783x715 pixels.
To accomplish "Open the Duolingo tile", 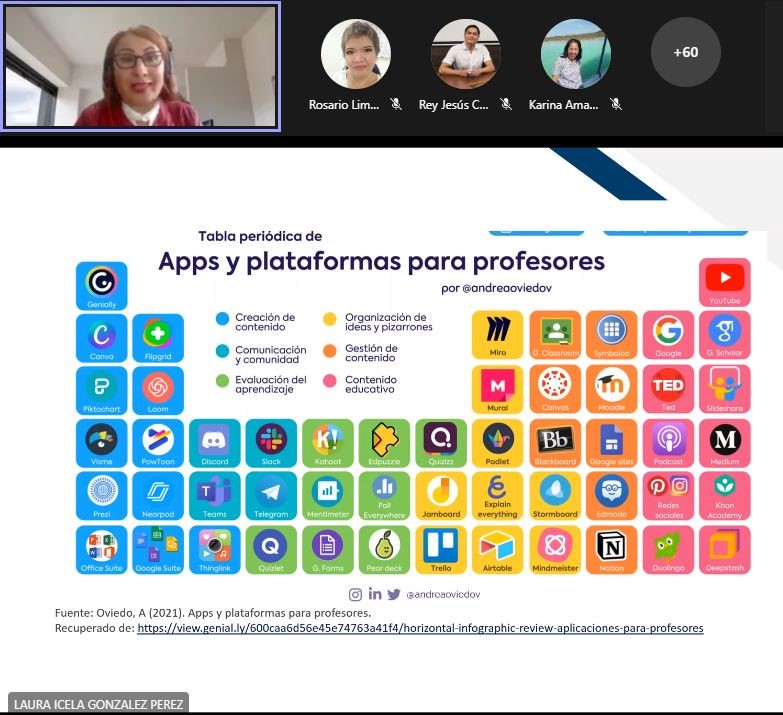I will pos(668,550).
